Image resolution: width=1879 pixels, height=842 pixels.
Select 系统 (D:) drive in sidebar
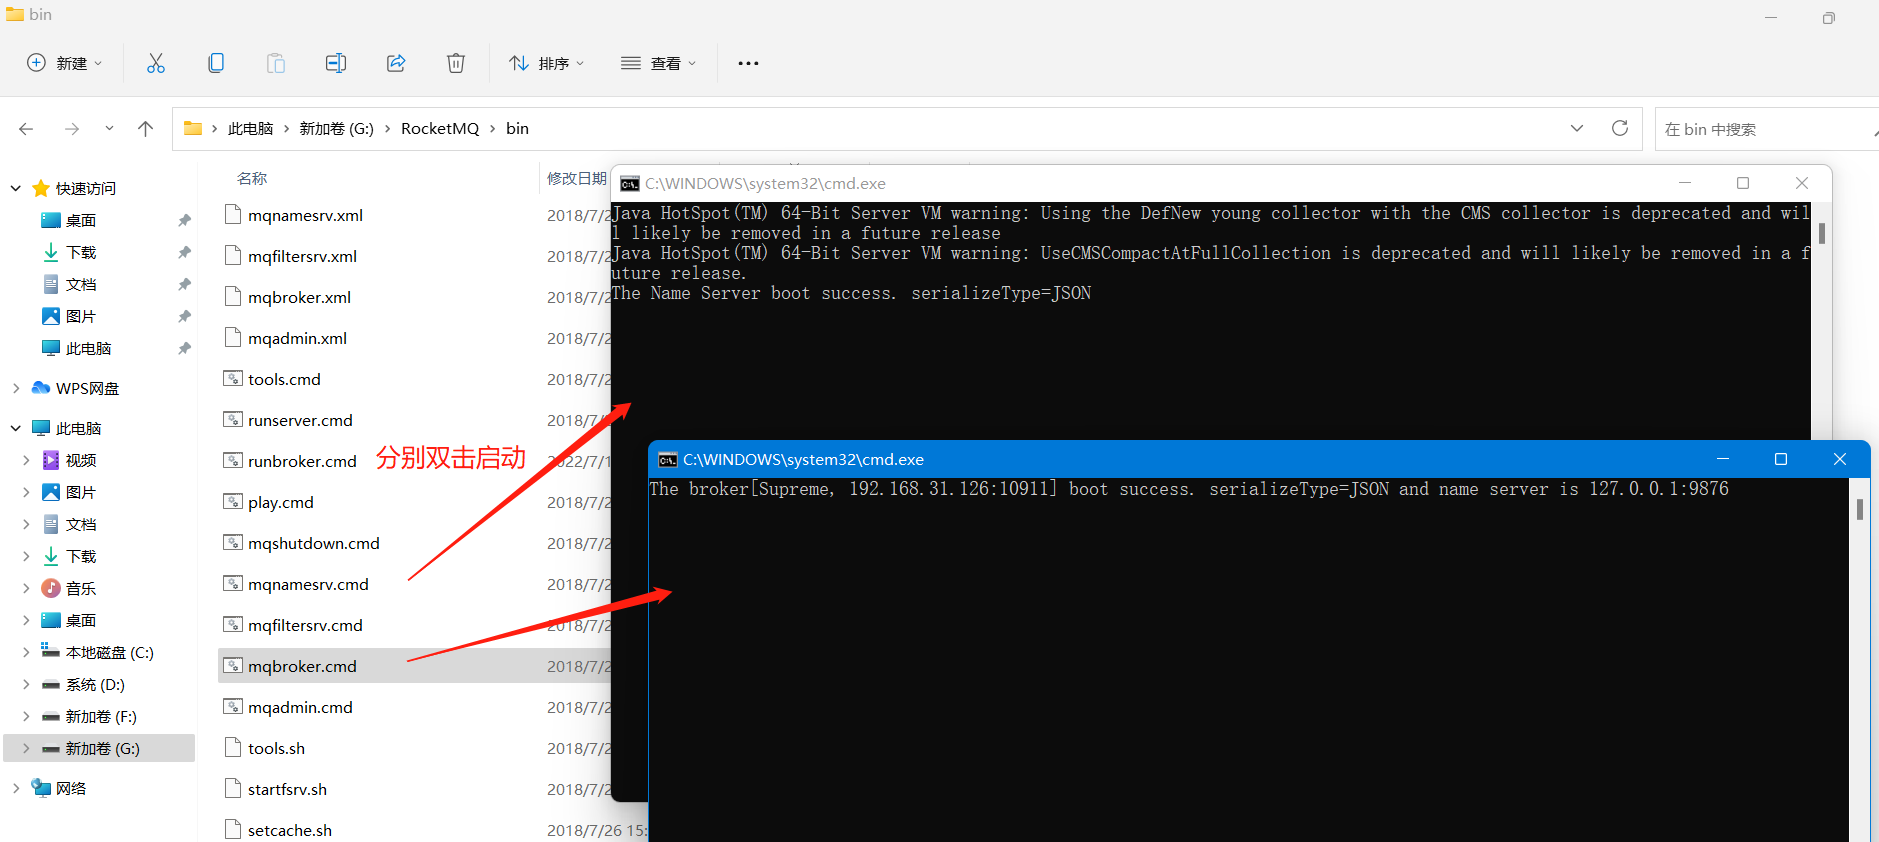(95, 684)
